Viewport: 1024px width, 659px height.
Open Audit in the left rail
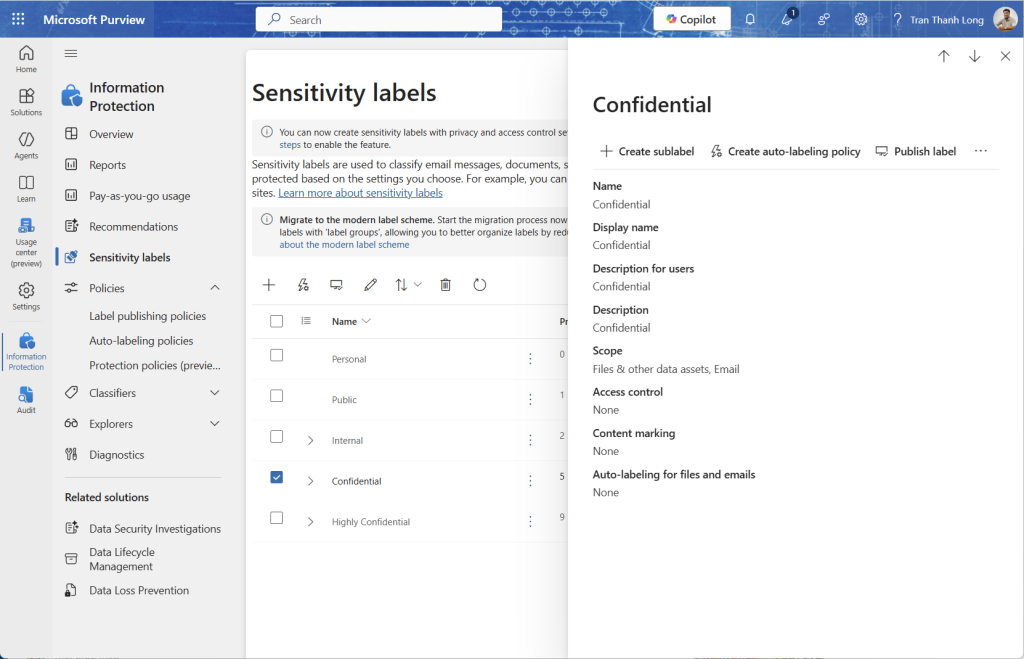[x=26, y=400]
